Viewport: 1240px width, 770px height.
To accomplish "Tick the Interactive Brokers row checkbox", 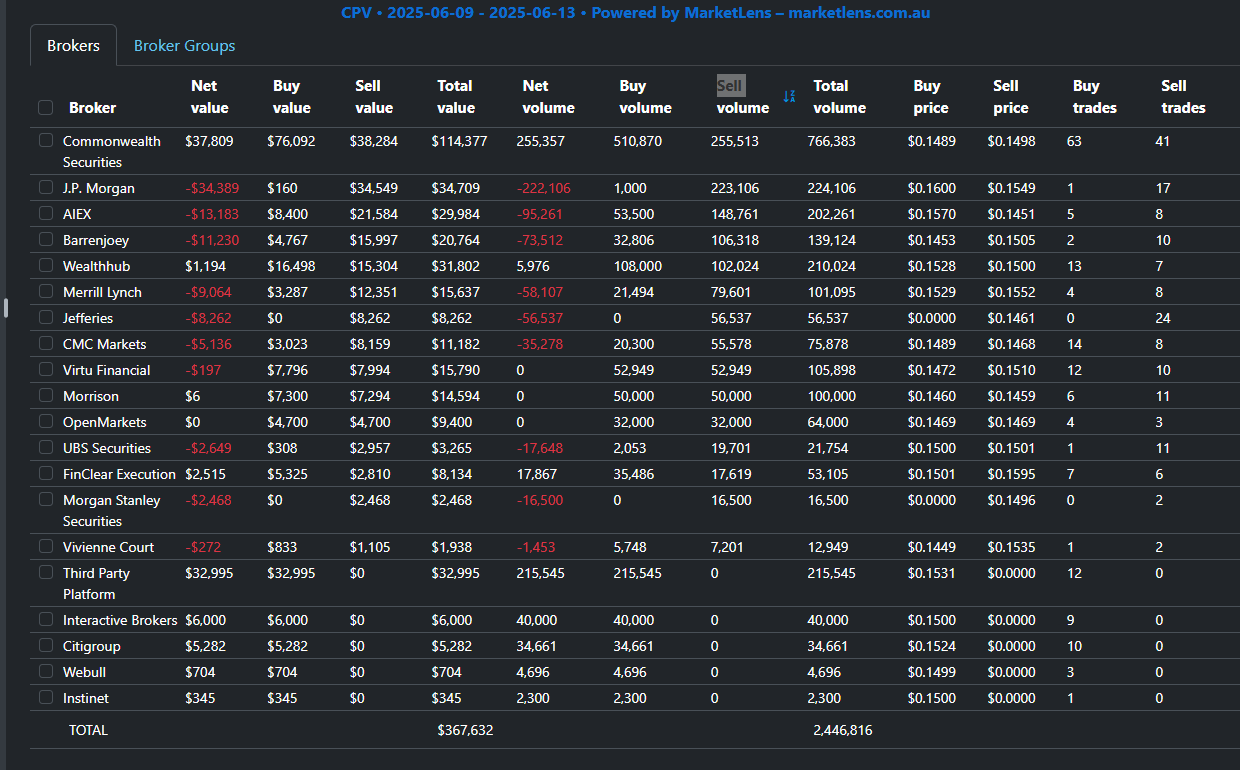I will tap(45, 619).
